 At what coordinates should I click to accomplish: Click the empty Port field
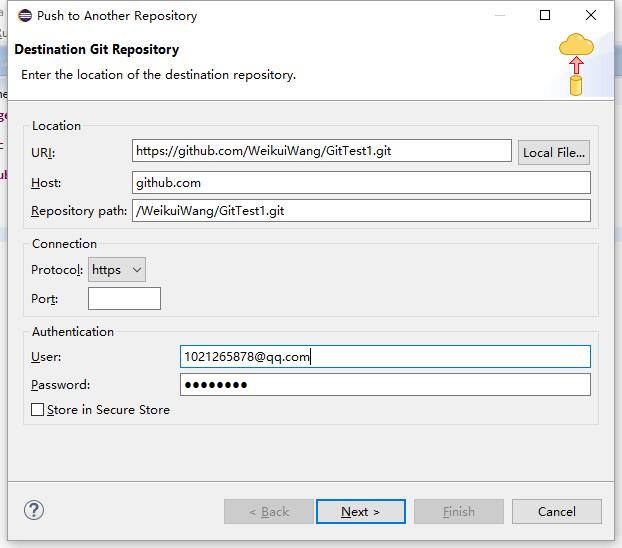pyautogui.click(x=124, y=298)
